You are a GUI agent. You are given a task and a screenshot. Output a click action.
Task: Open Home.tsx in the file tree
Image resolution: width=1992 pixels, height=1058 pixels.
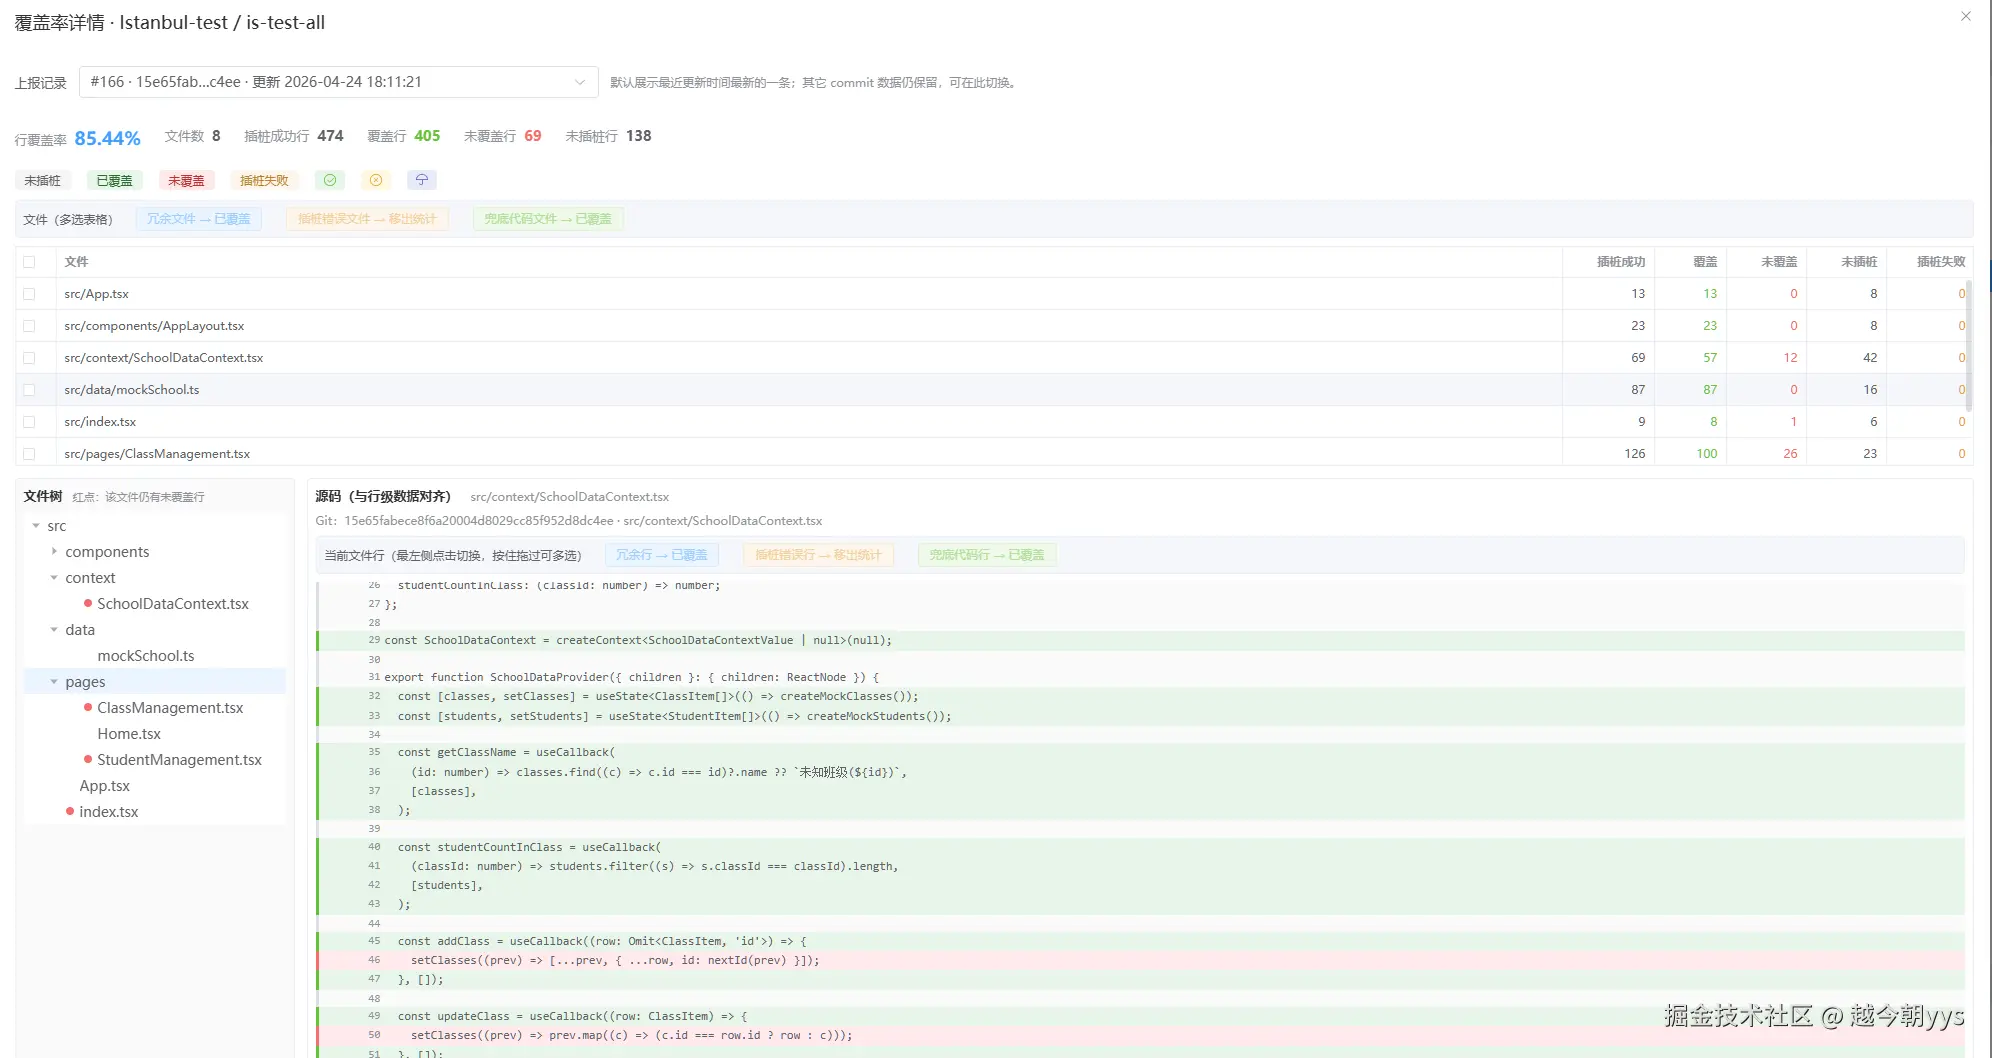(129, 734)
